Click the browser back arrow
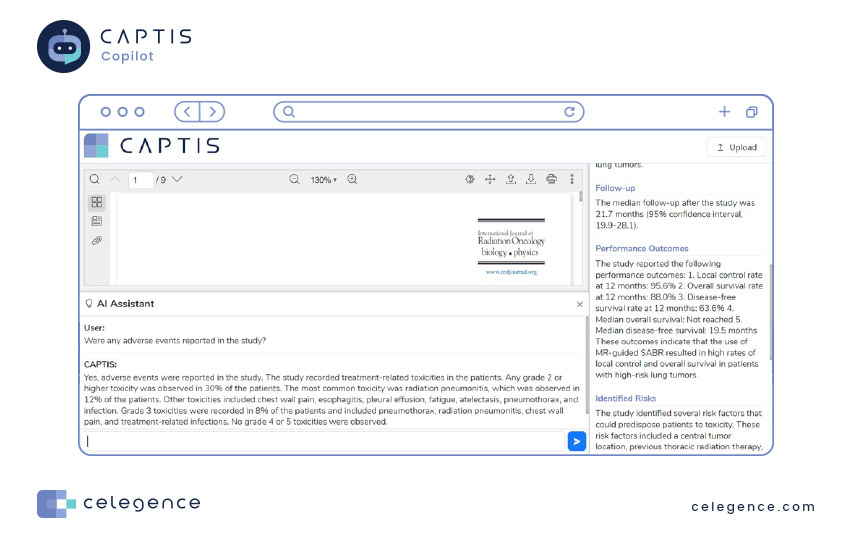The width and height of the screenshot is (845, 541). click(x=187, y=112)
